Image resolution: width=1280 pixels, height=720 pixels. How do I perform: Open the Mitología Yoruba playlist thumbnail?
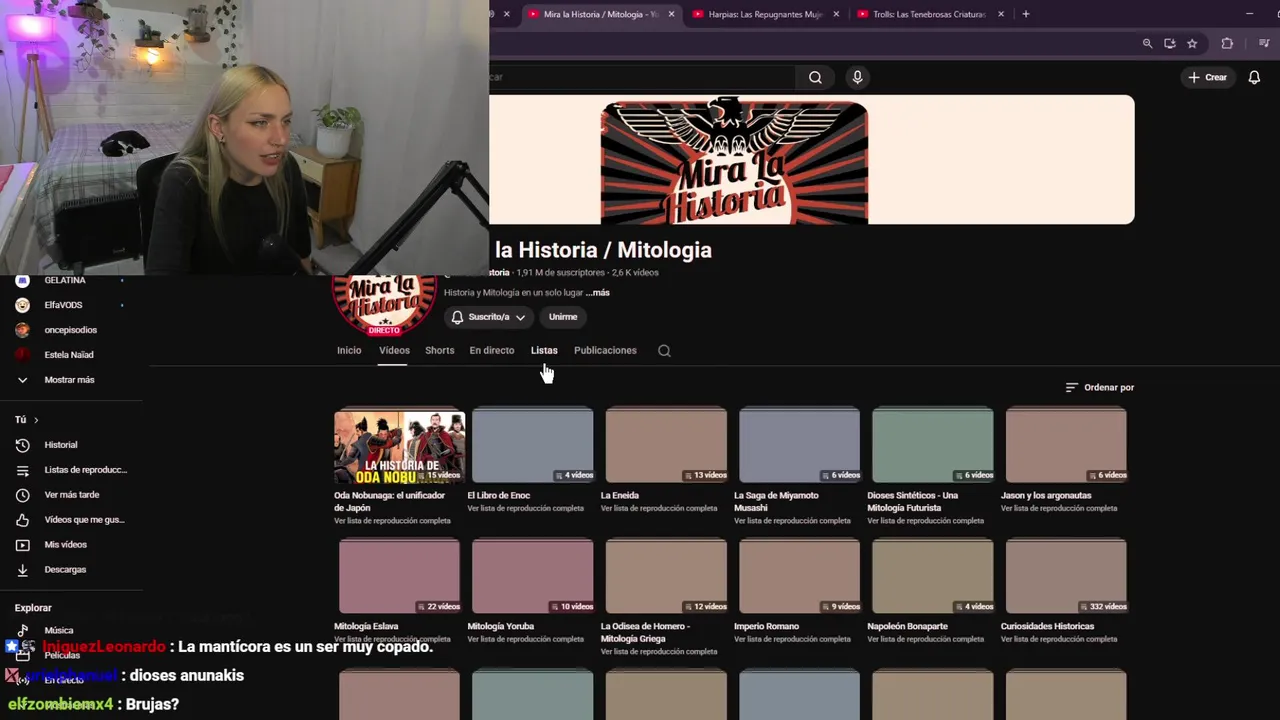pyautogui.click(x=532, y=576)
